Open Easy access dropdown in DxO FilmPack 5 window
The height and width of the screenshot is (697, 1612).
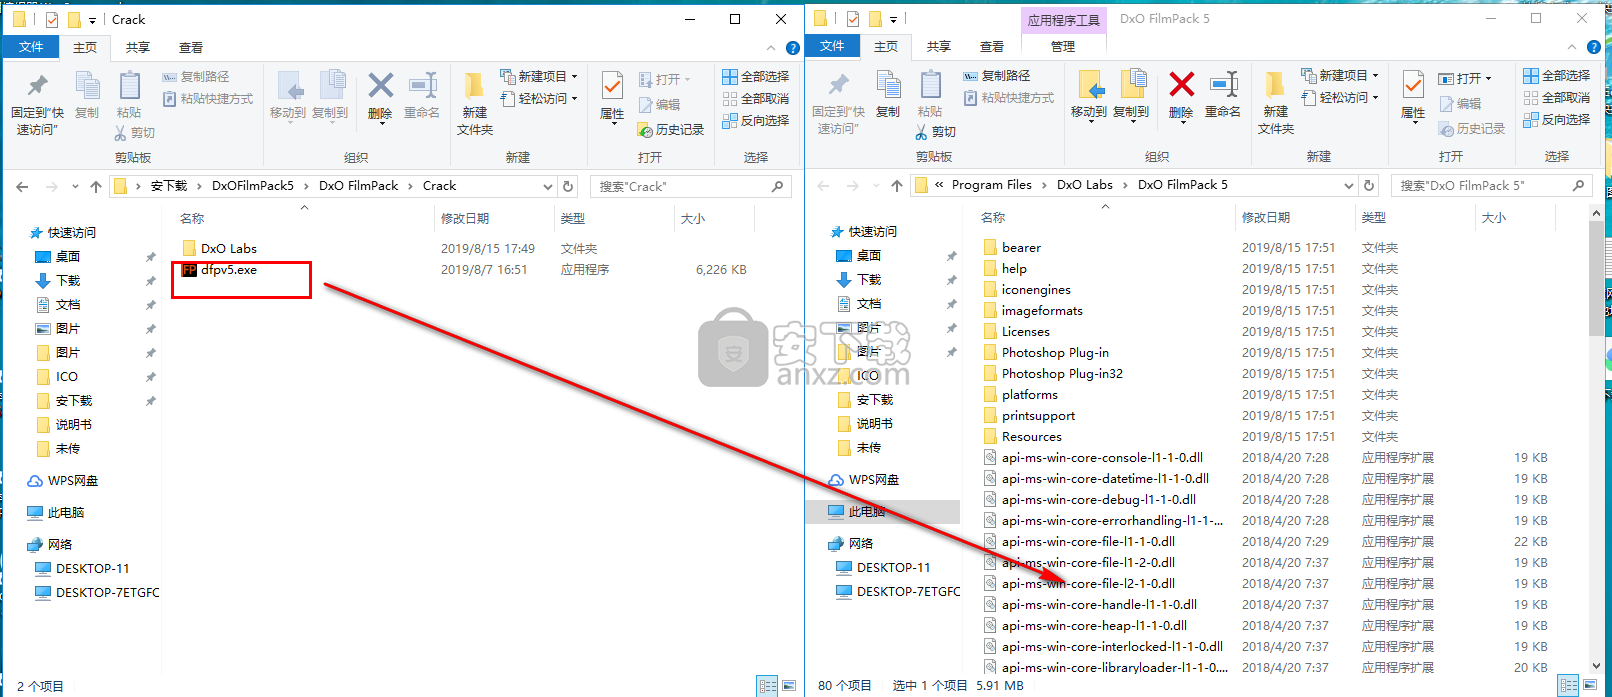tap(1340, 97)
